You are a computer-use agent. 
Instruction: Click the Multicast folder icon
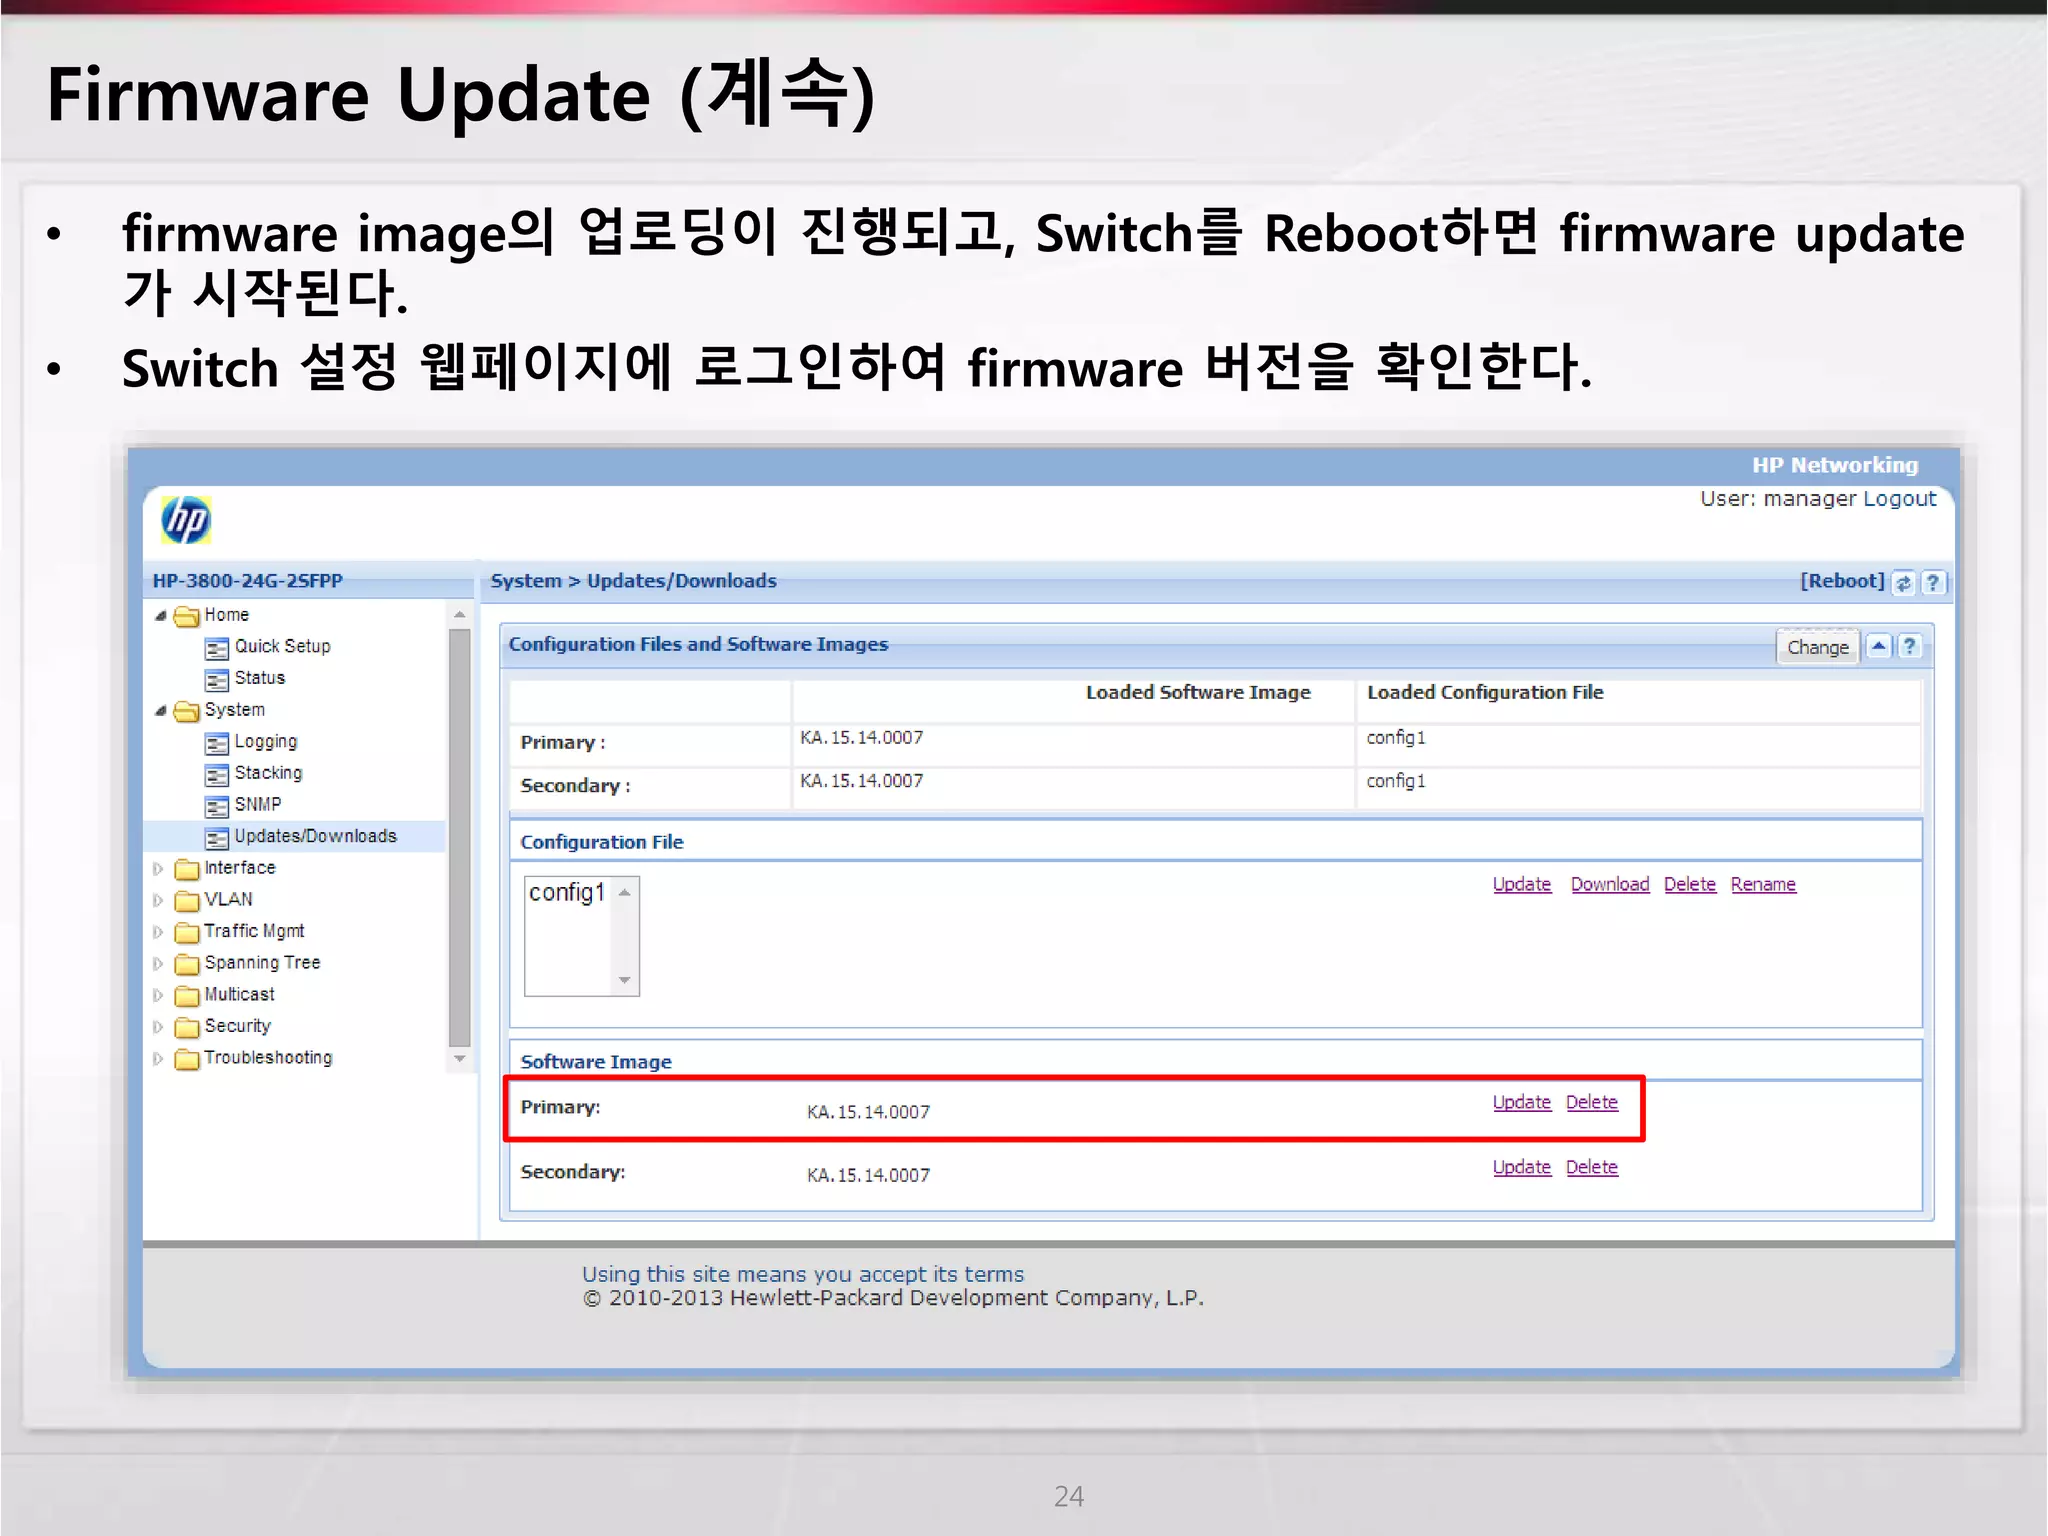[x=187, y=996]
